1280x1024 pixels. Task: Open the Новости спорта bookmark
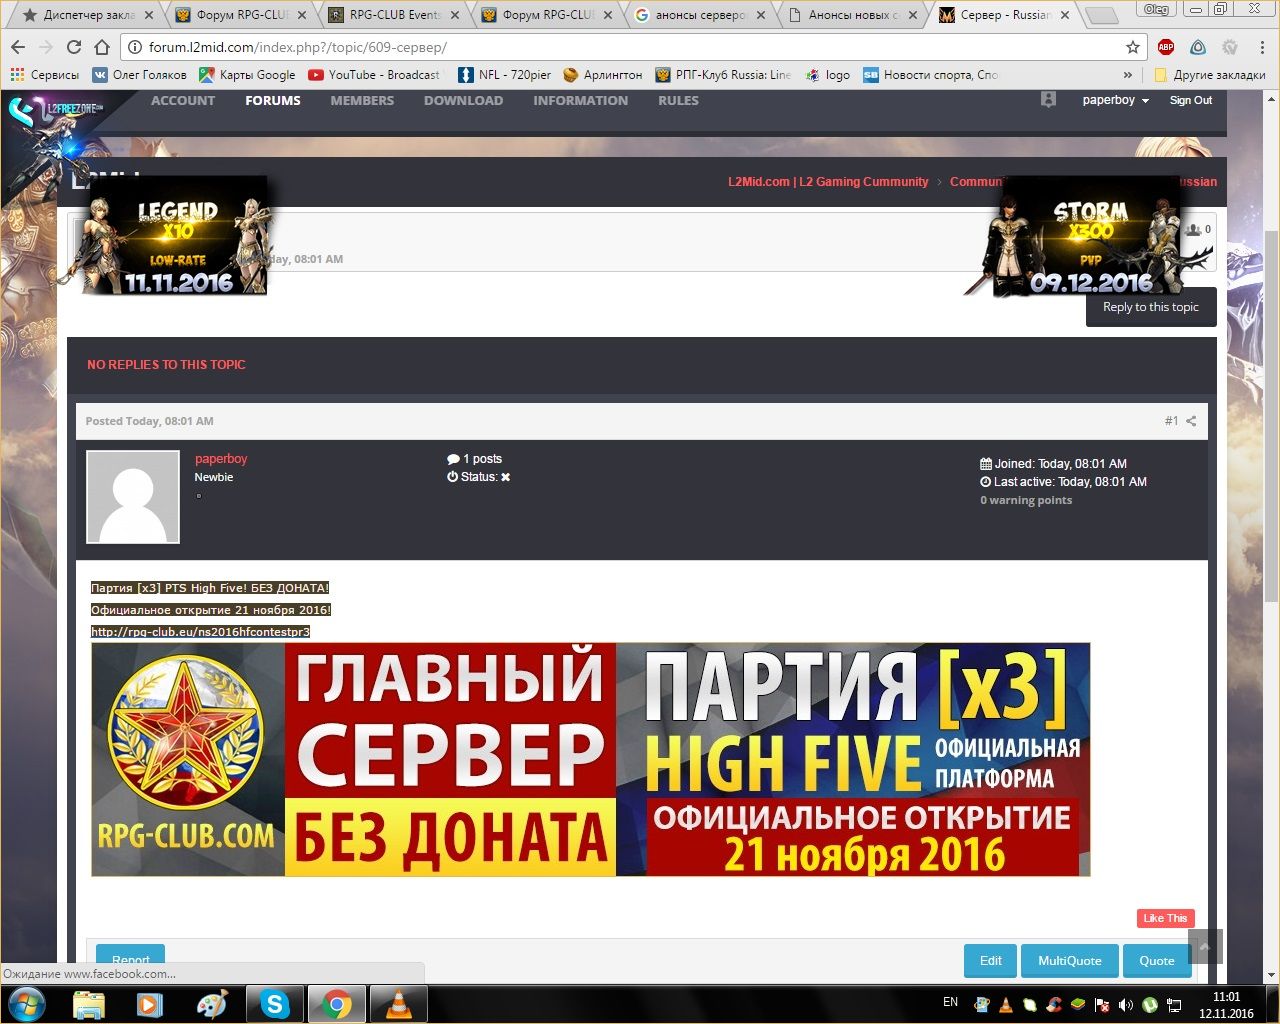(x=930, y=75)
